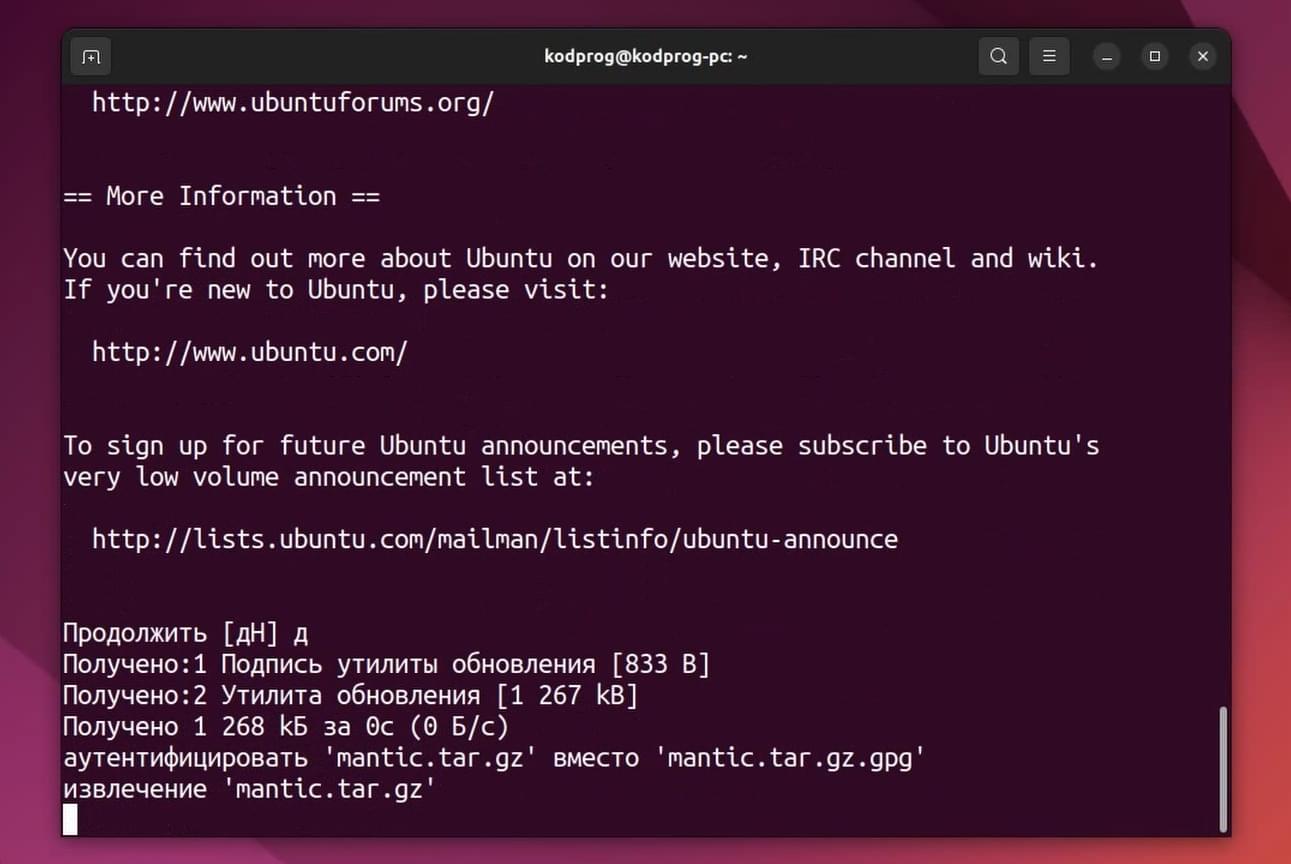Click the '== More Information ==' heading
Viewport: 1291px width, 864px height.
coord(222,196)
